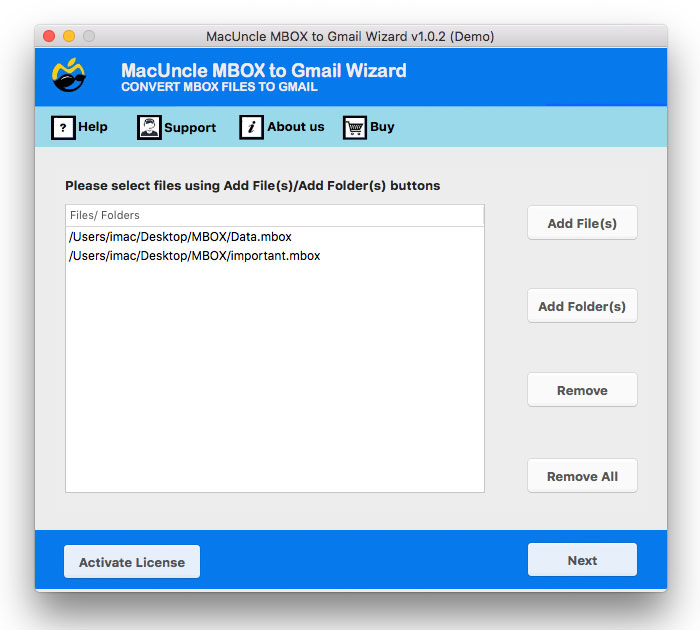Click the Remove button
700x630 pixels.
coord(582,390)
